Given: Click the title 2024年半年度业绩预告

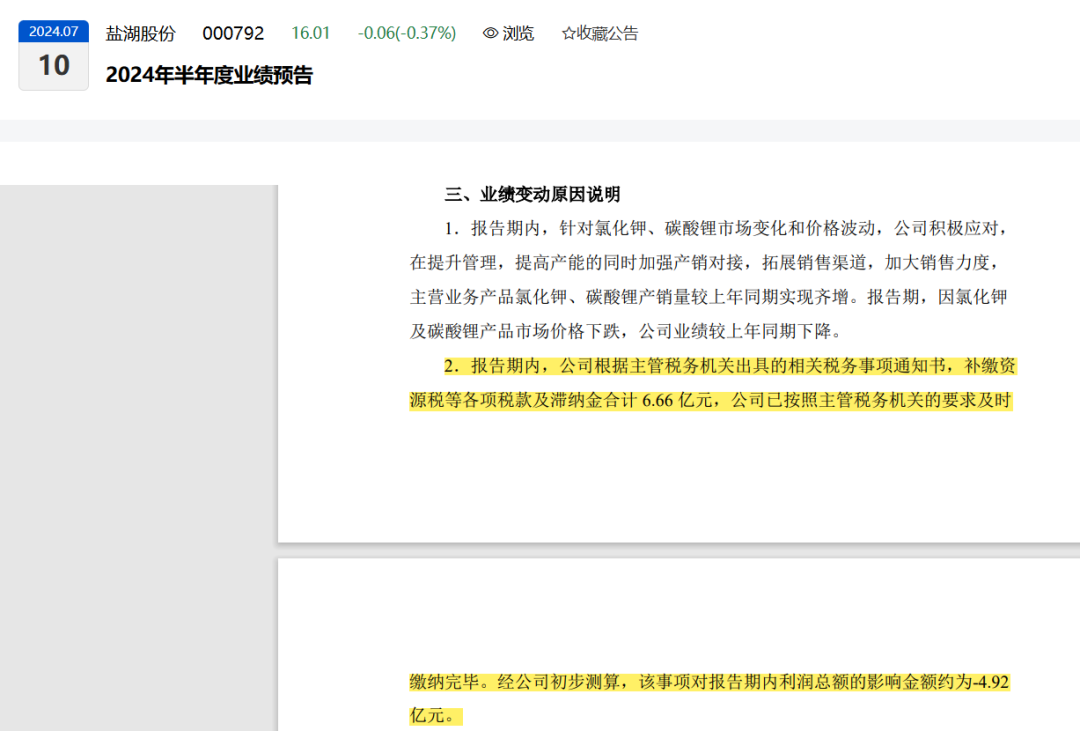Looking at the screenshot, I should 209,75.
